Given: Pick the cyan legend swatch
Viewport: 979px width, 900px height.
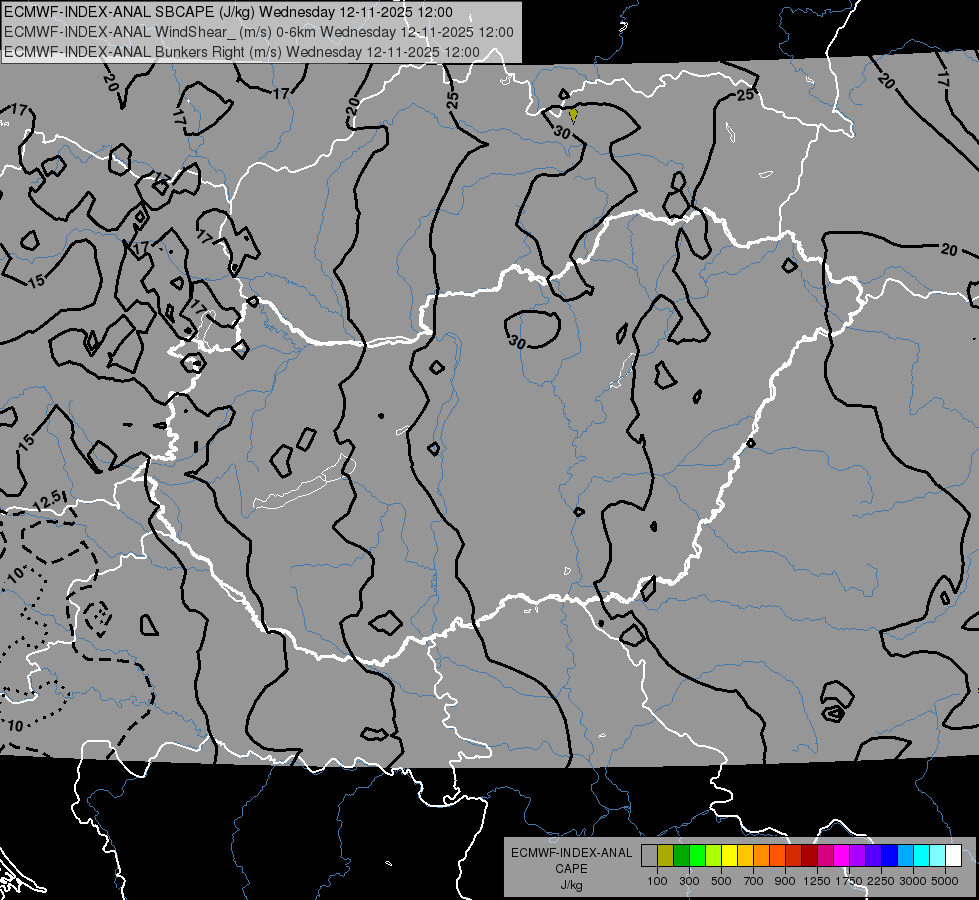Looking at the screenshot, I should pos(922,856).
